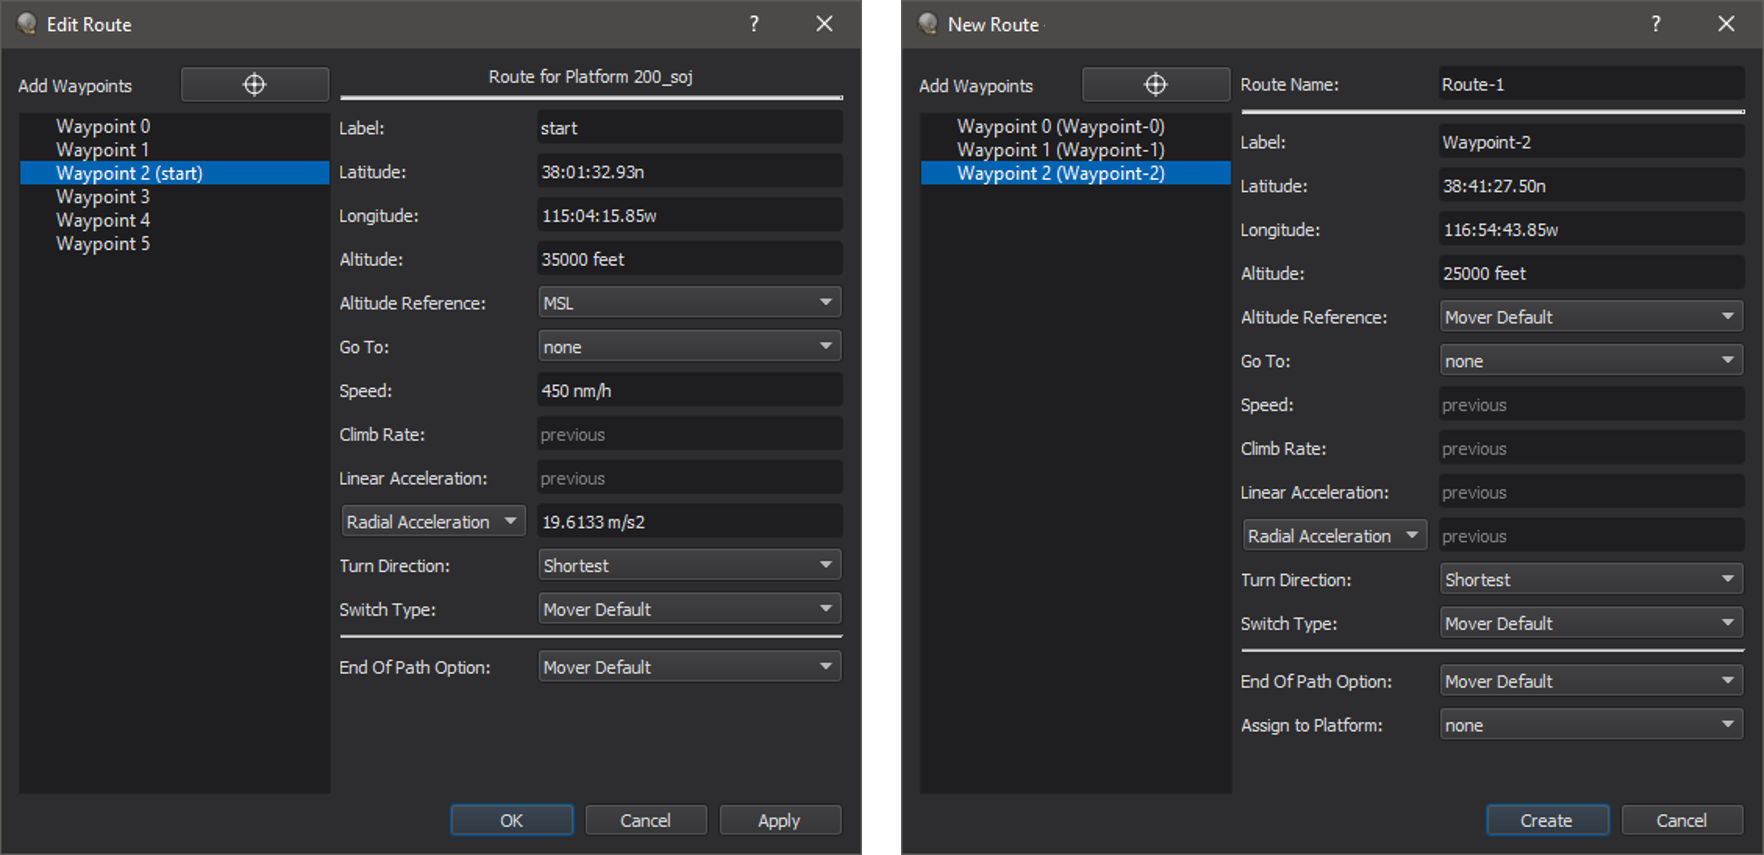Select Waypoint 5 in Edit Route list

click(175, 244)
